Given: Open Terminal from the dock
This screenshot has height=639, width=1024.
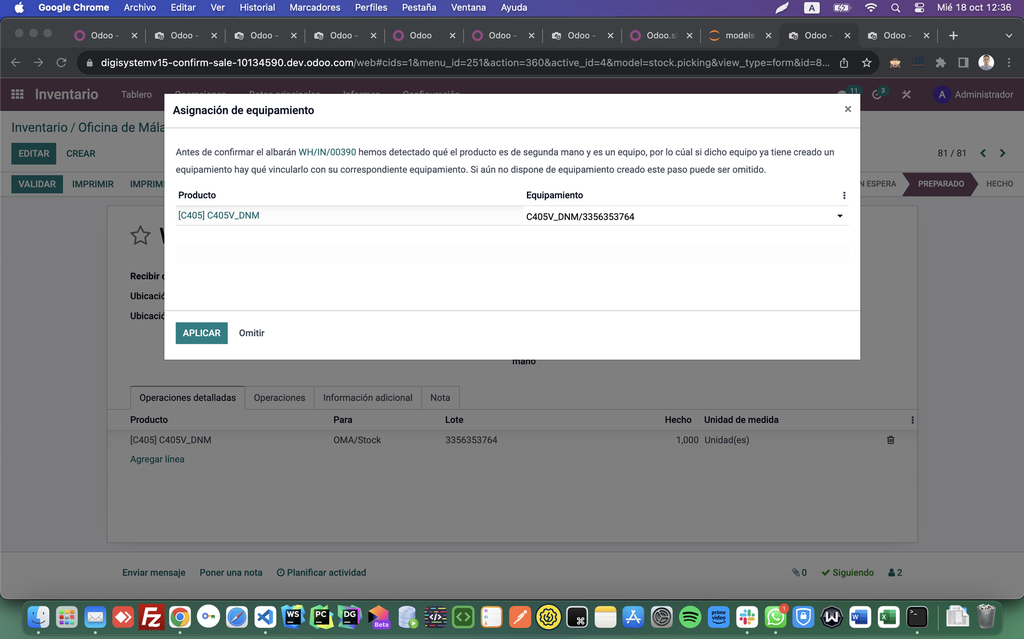Looking at the screenshot, I should pos(917,616).
